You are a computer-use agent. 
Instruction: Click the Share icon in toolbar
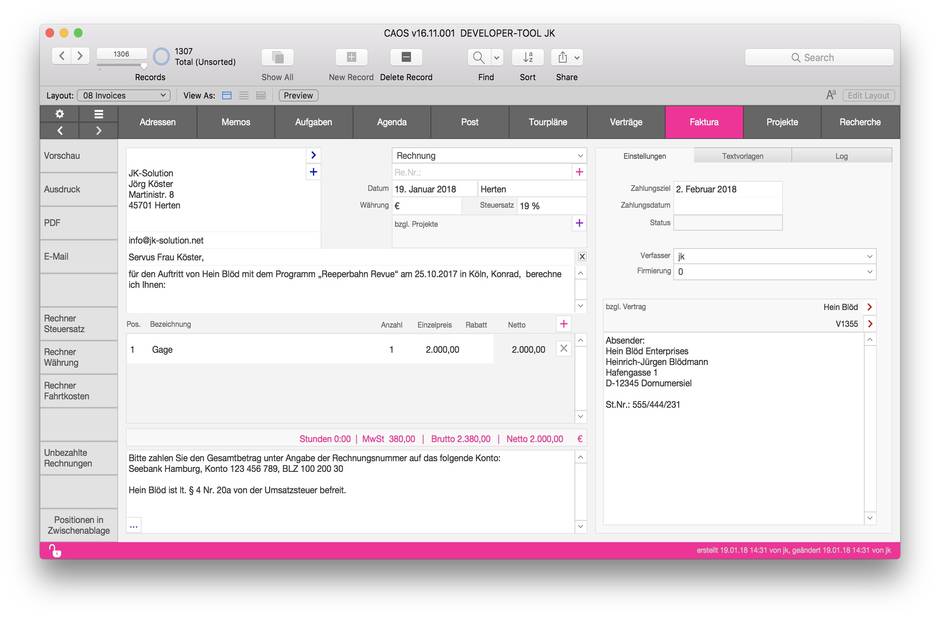click(562, 57)
